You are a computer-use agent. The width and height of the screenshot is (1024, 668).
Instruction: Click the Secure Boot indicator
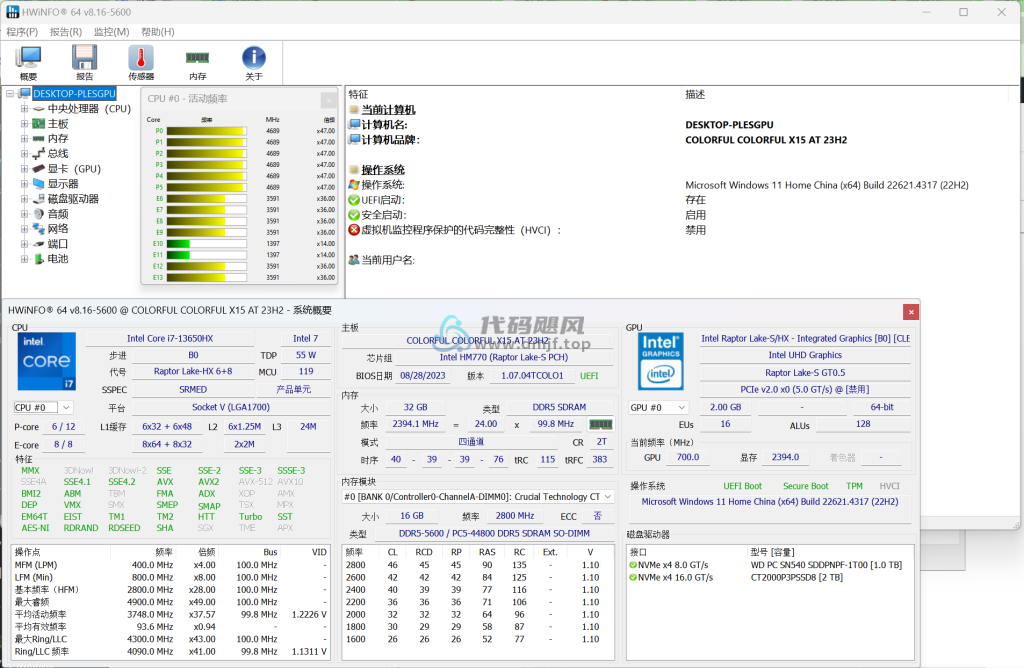(805, 486)
